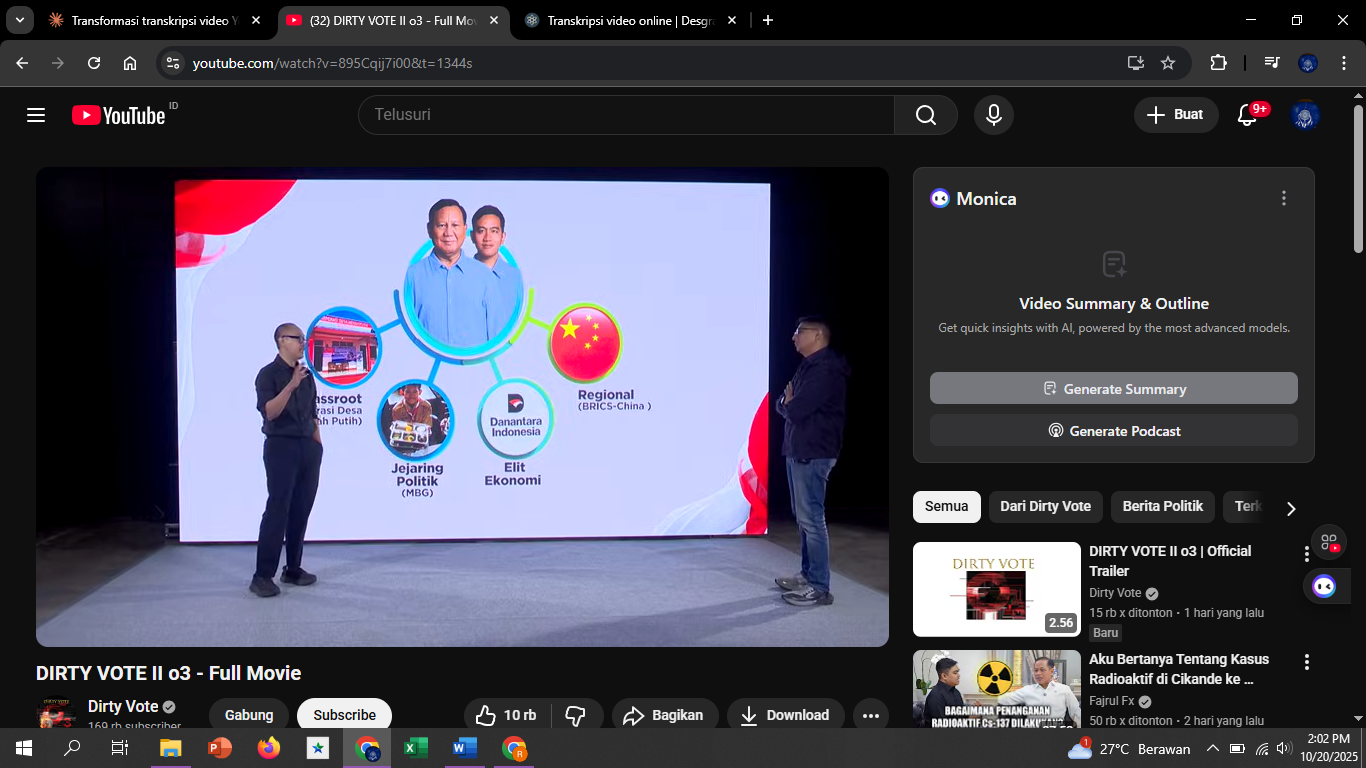Open the Fajrul Fx channel link
Viewport: 1366px width, 768px height.
click(1112, 701)
